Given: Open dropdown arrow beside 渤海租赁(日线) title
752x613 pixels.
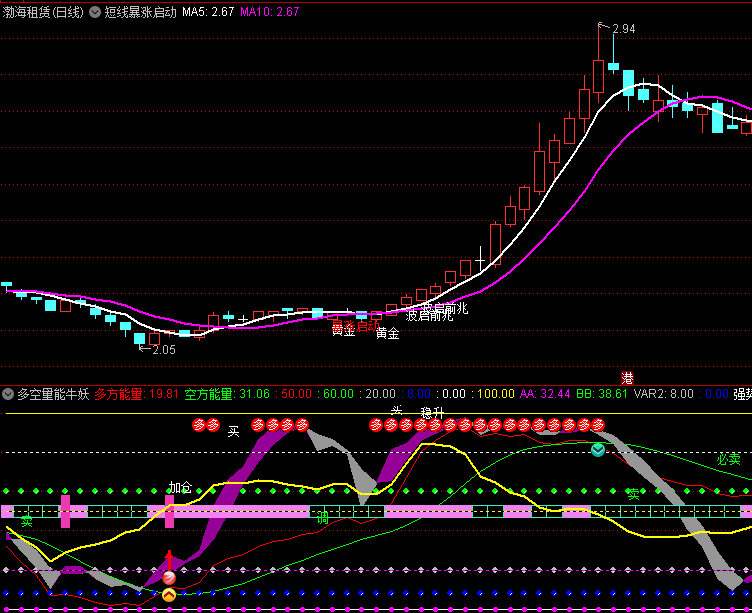Looking at the screenshot, I should (x=95, y=12).
